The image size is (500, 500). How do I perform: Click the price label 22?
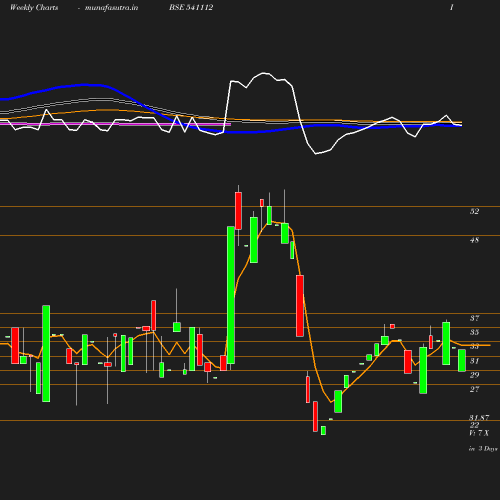coord(474,425)
